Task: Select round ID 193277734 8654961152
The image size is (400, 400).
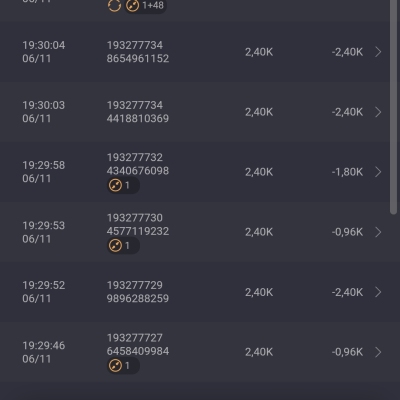Action: (x=138, y=52)
